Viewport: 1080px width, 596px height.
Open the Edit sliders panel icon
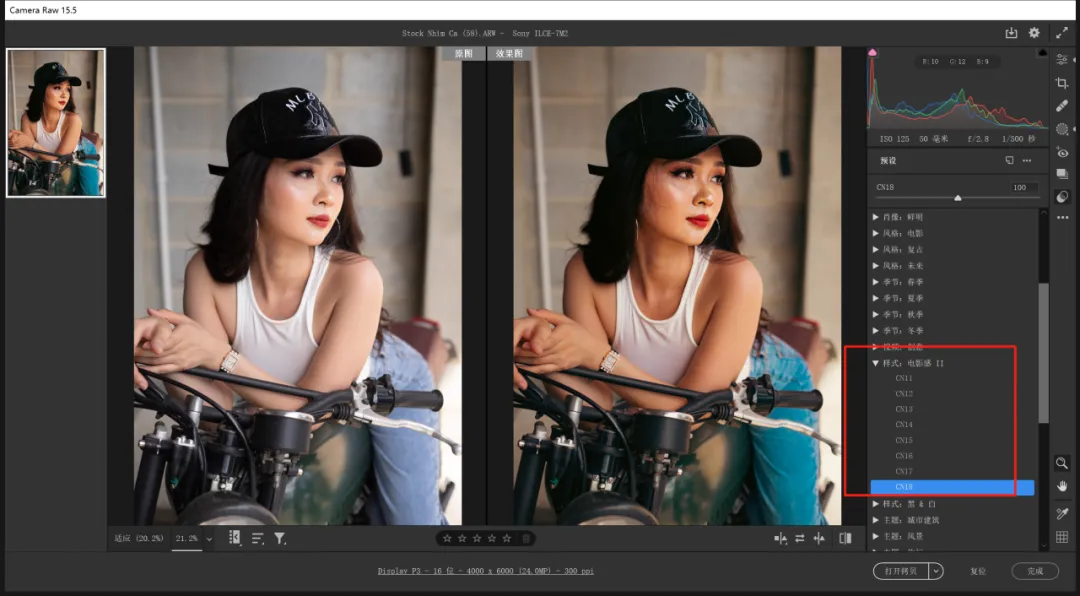pyautogui.click(x=1061, y=60)
